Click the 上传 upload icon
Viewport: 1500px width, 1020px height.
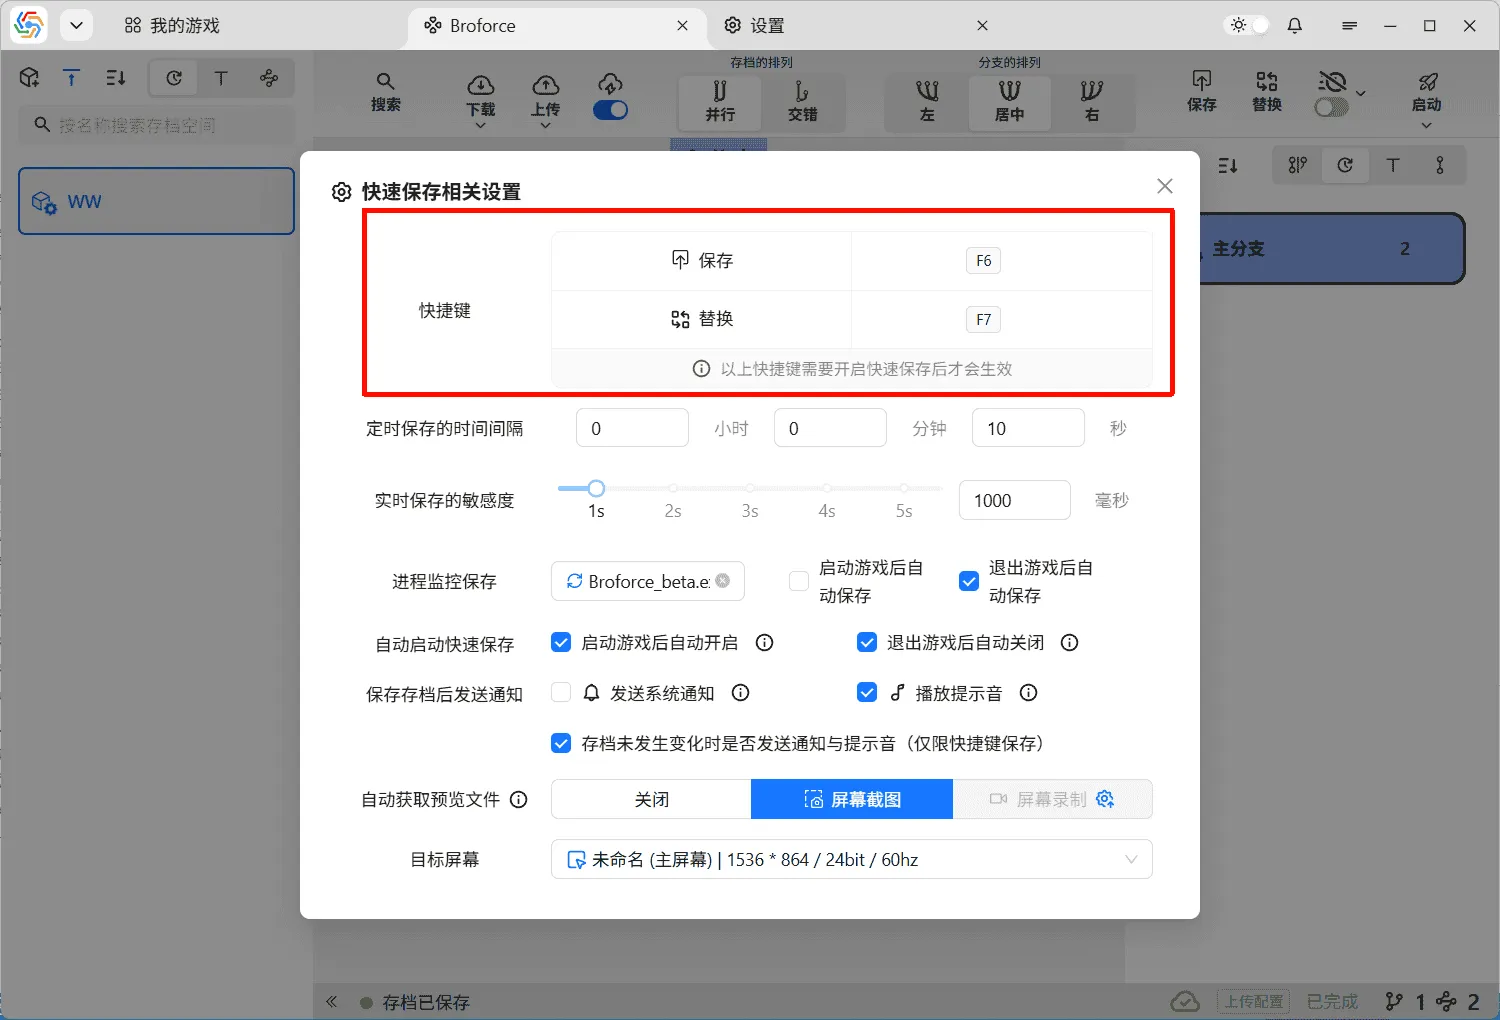545,88
